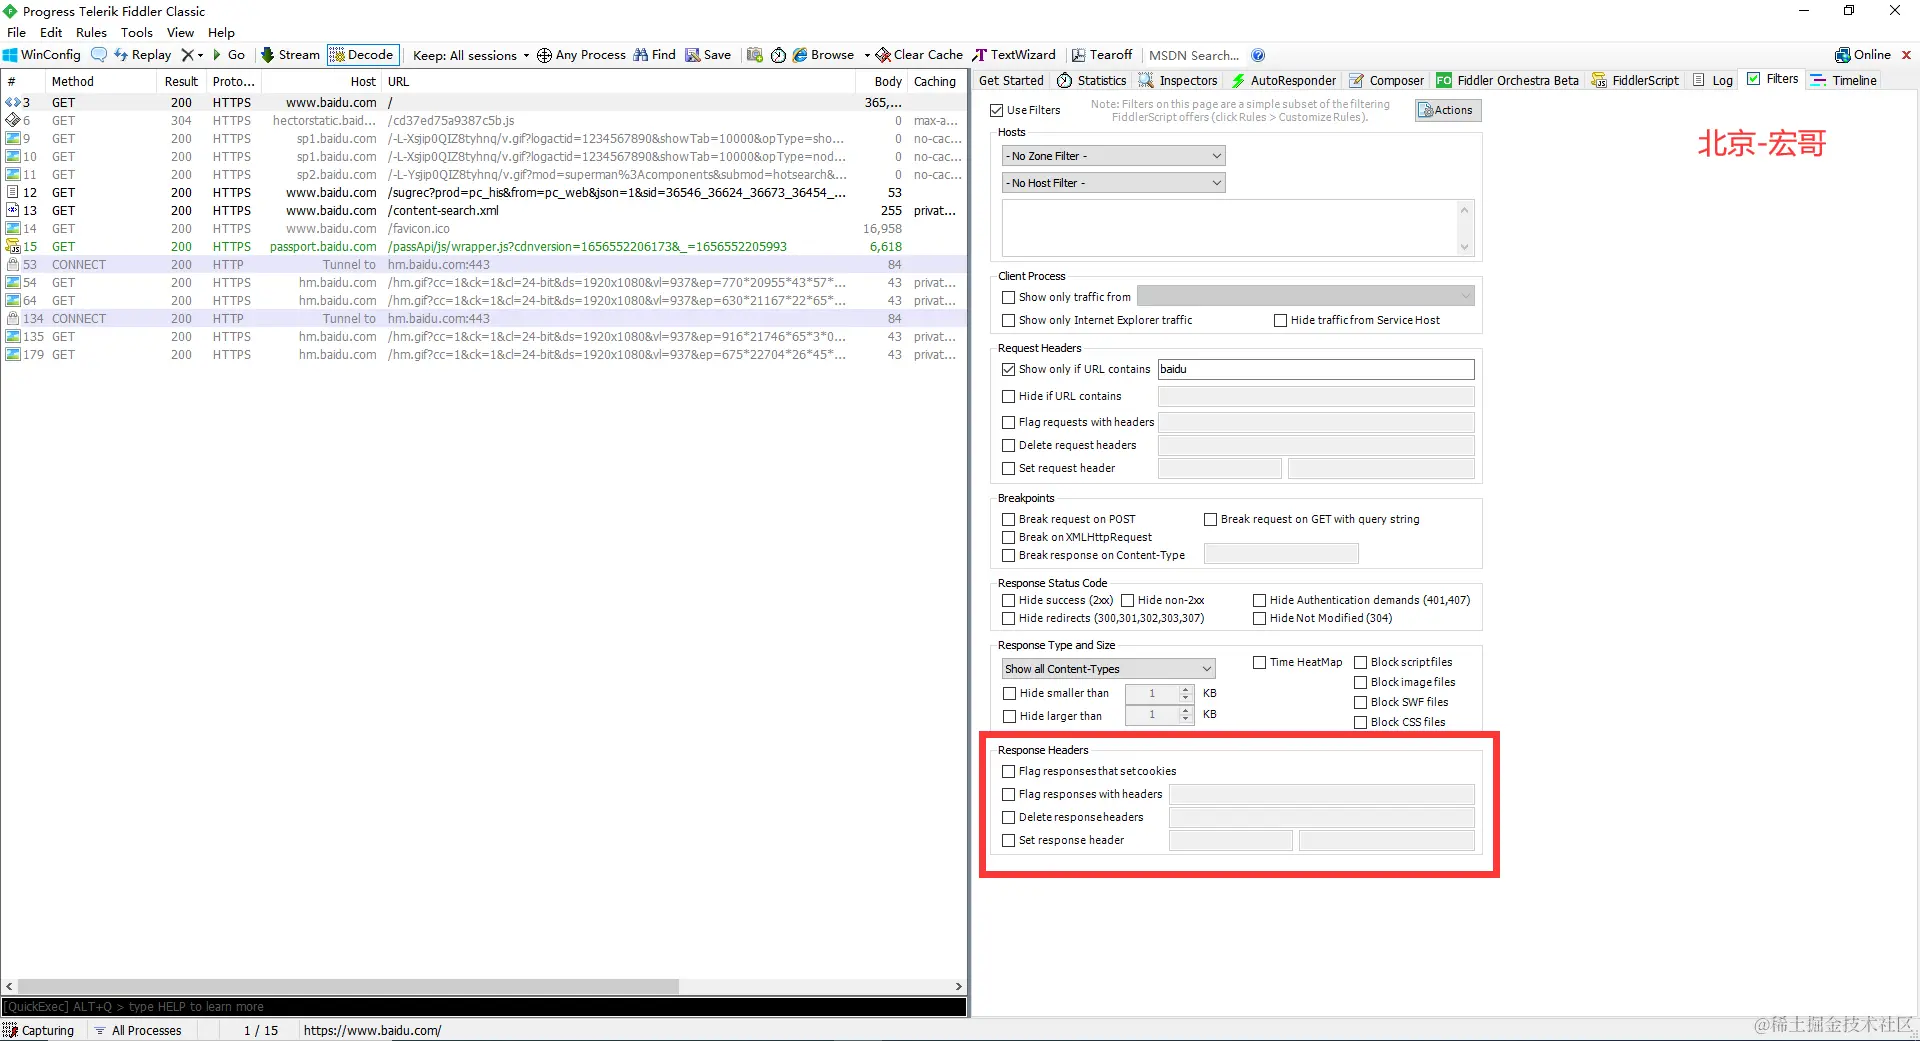Clear Cache via the toolbar

[919, 55]
